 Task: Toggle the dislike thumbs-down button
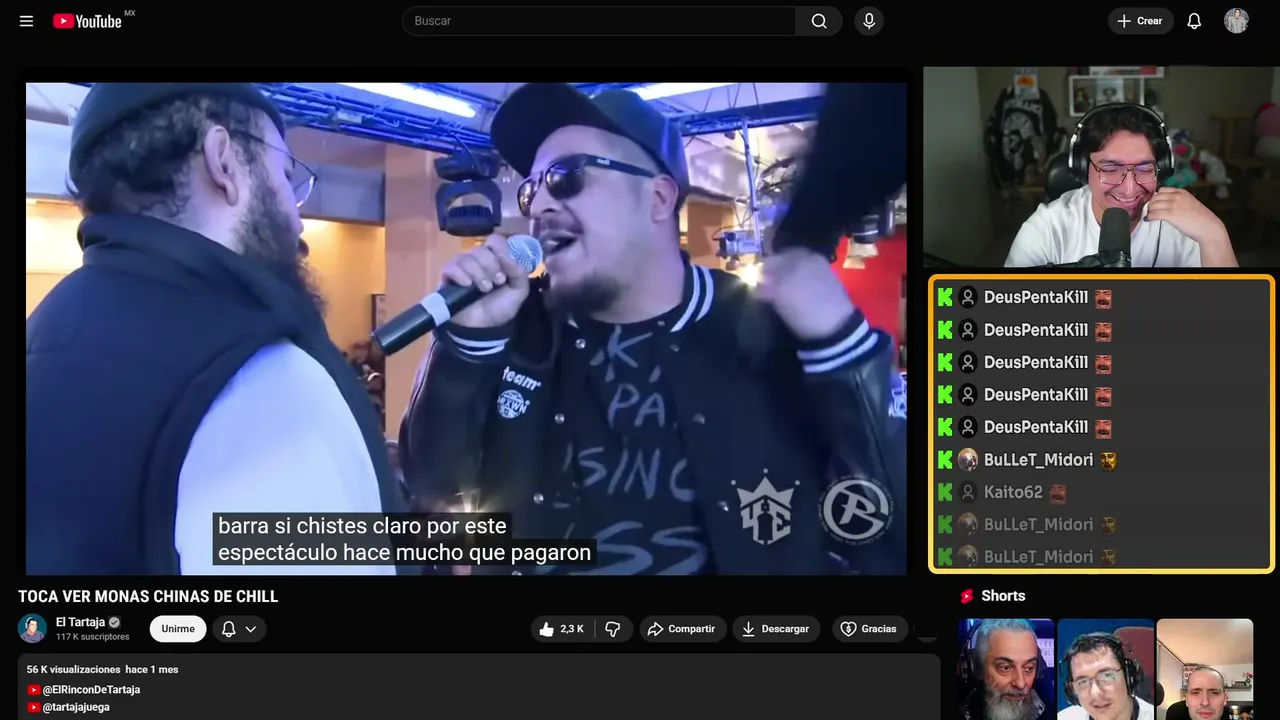tap(613, 629)
